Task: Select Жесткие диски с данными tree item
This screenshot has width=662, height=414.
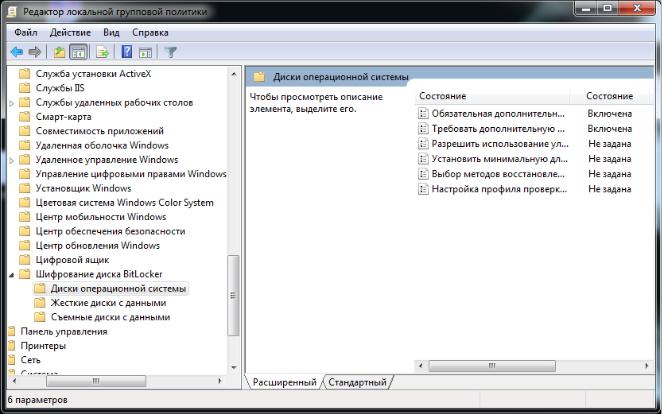Action: (109, 303)
